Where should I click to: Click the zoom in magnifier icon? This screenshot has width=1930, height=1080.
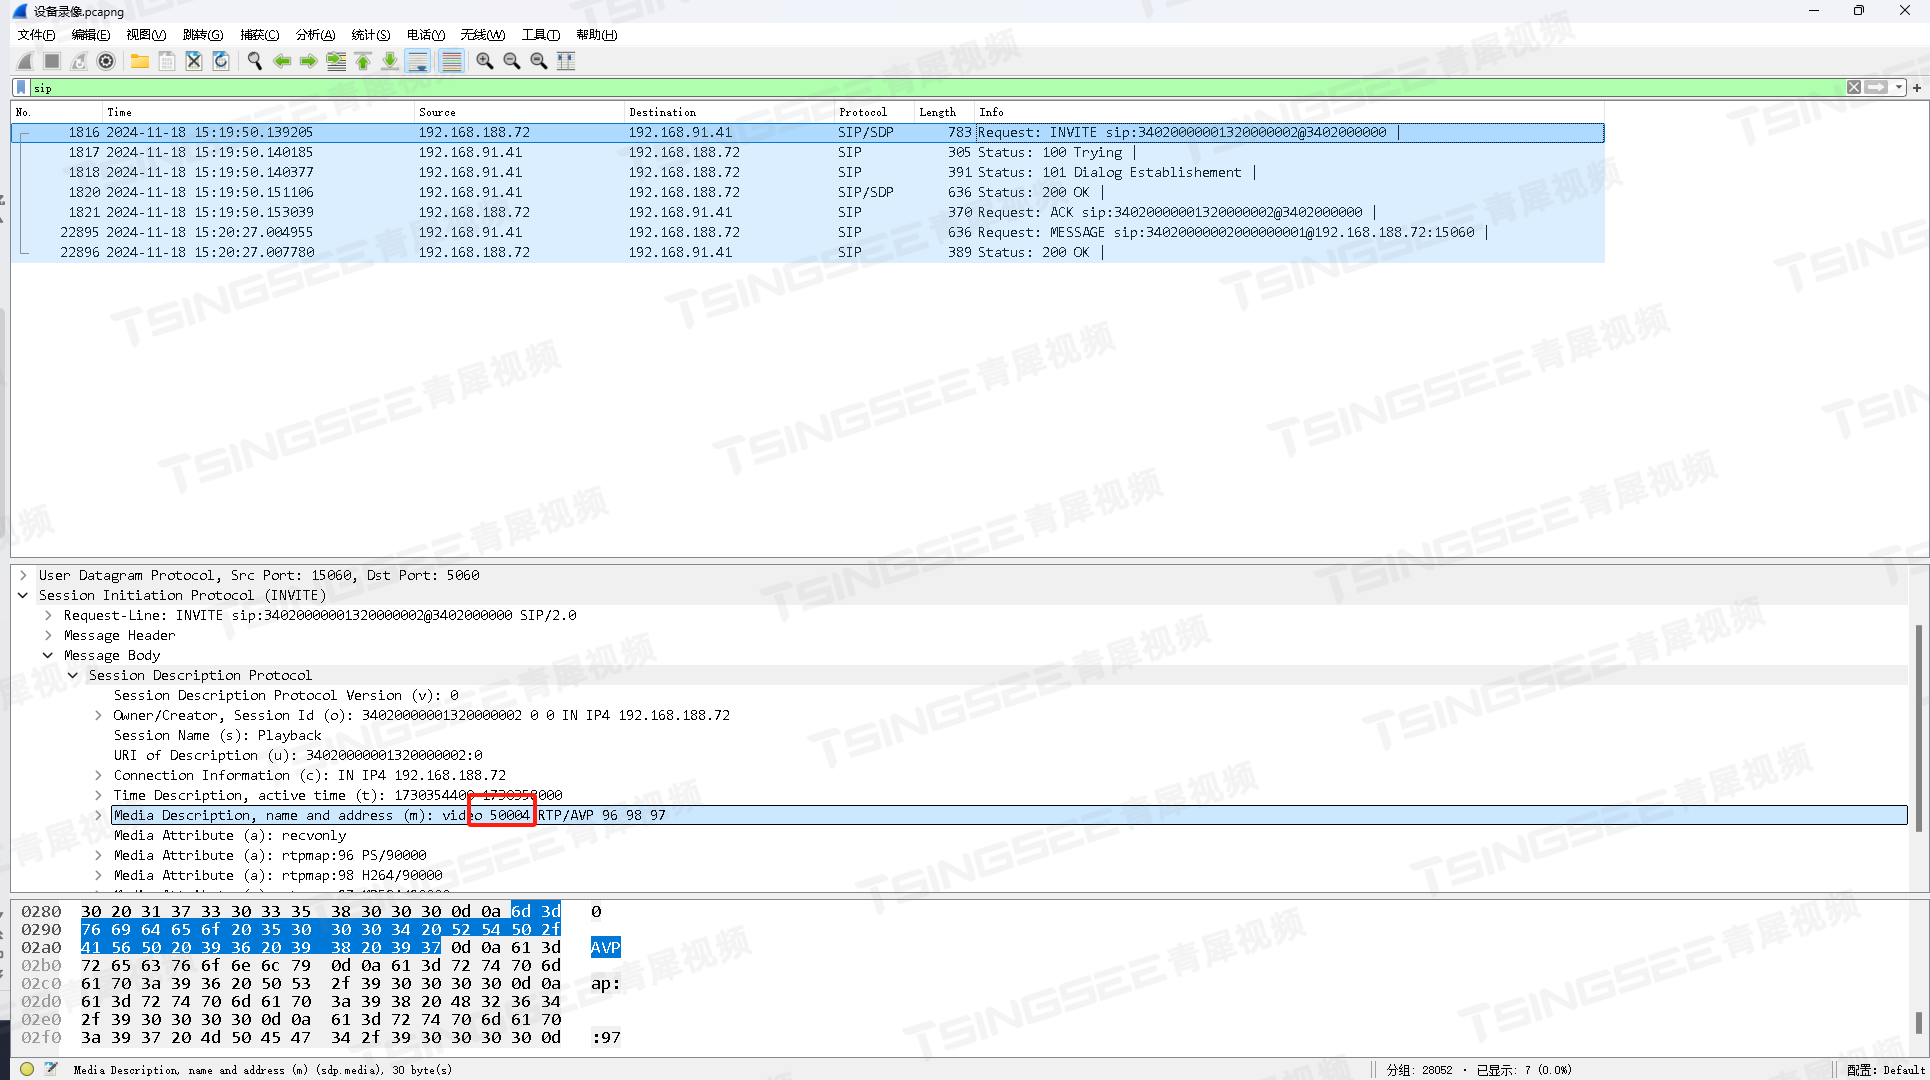click(x=485, y=61)
